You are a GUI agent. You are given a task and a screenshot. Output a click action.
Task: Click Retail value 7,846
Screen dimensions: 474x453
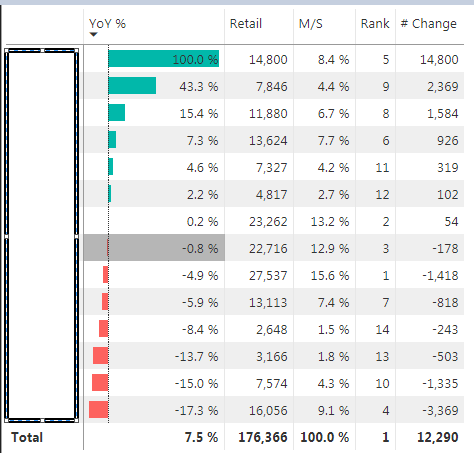271,87
